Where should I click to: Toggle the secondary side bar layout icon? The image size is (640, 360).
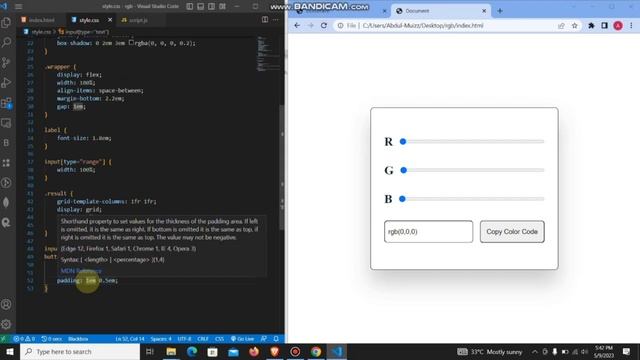click(211, 7)
